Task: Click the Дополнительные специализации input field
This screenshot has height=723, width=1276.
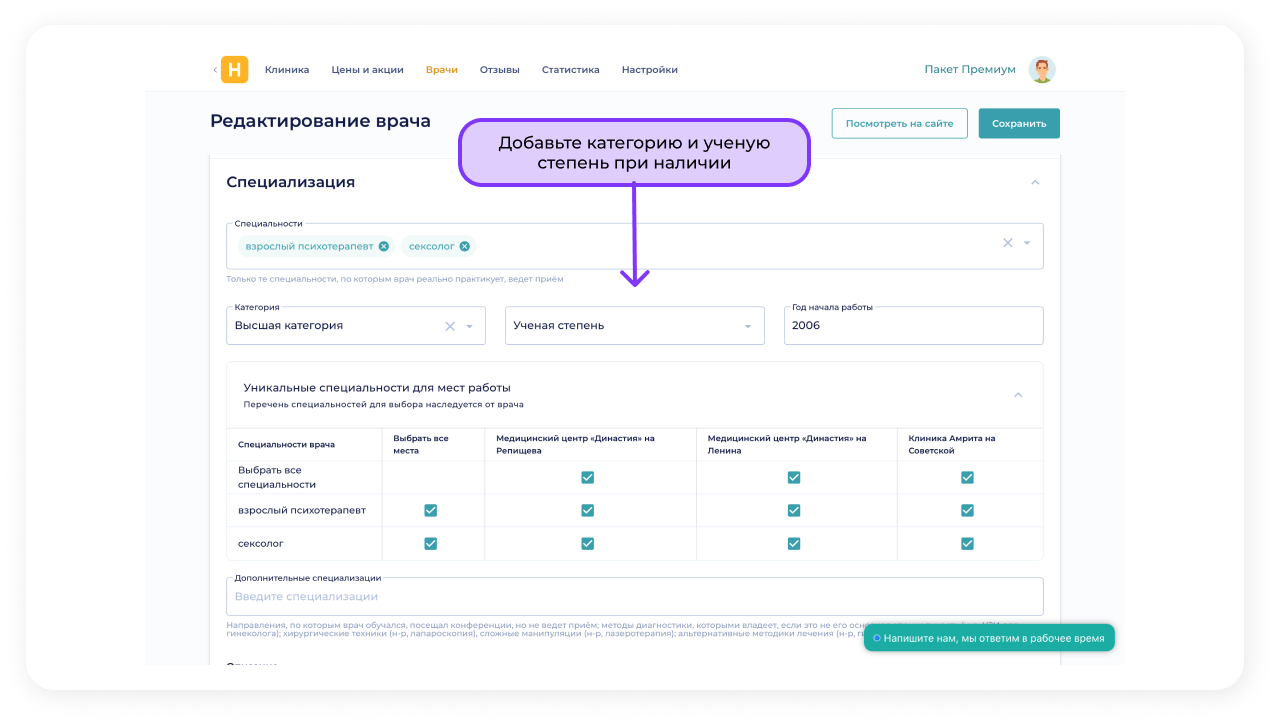Action: pyautogui.click(x=635, y=596)
